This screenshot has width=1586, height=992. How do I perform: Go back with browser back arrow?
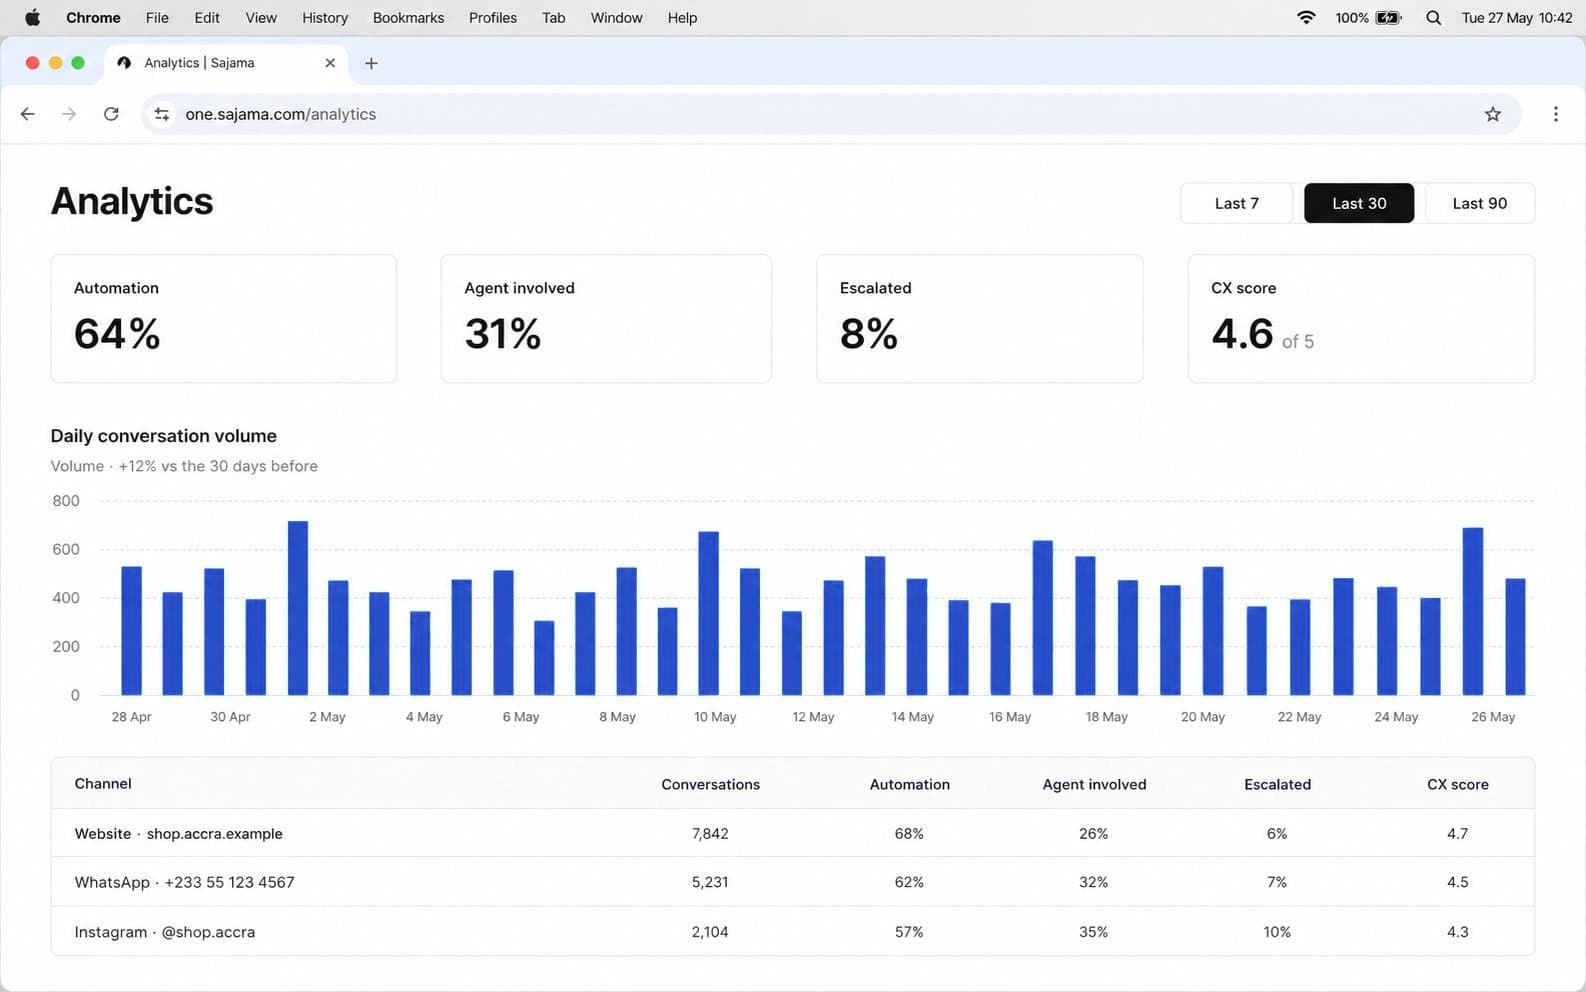click(x=28, y=114)
